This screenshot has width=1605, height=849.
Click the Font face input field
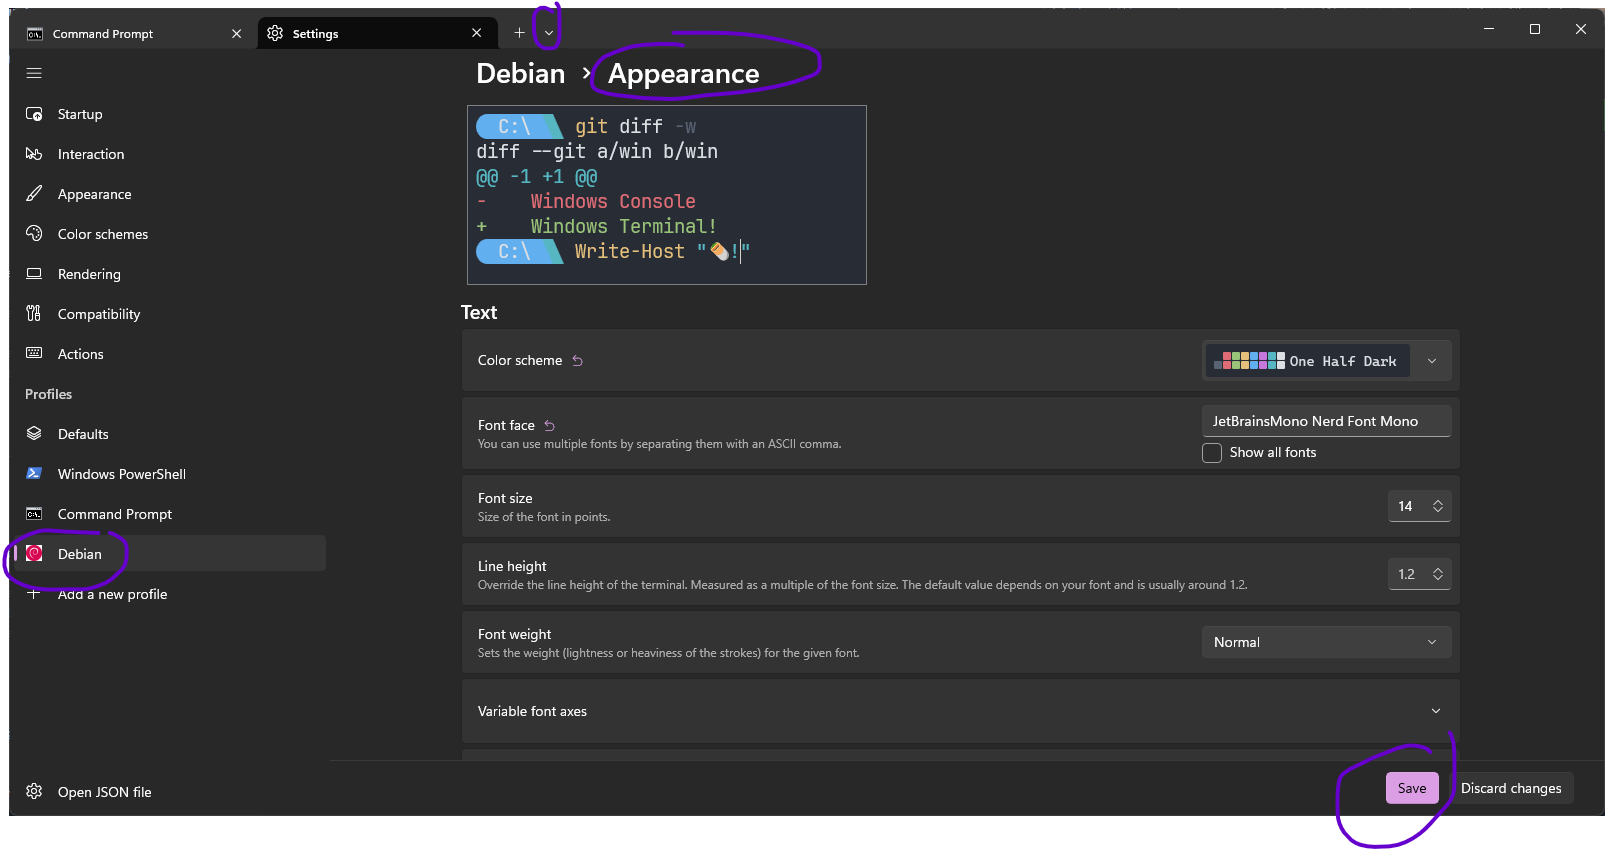coord(1326,421)
